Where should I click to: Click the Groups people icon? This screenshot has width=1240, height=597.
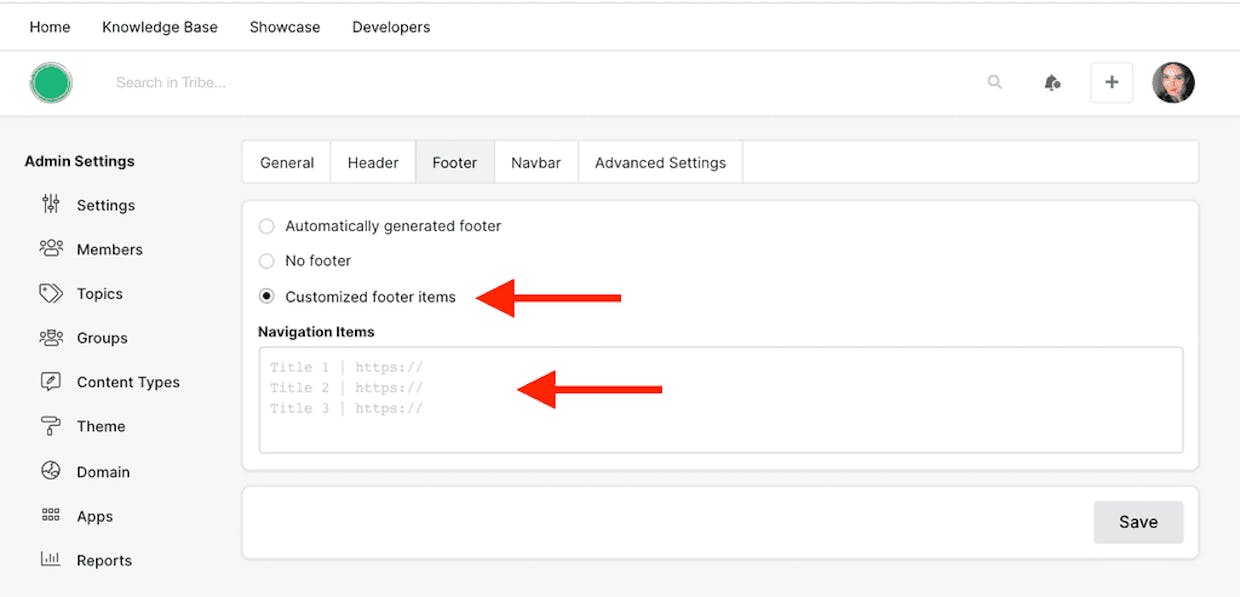(x=51, y=337)
